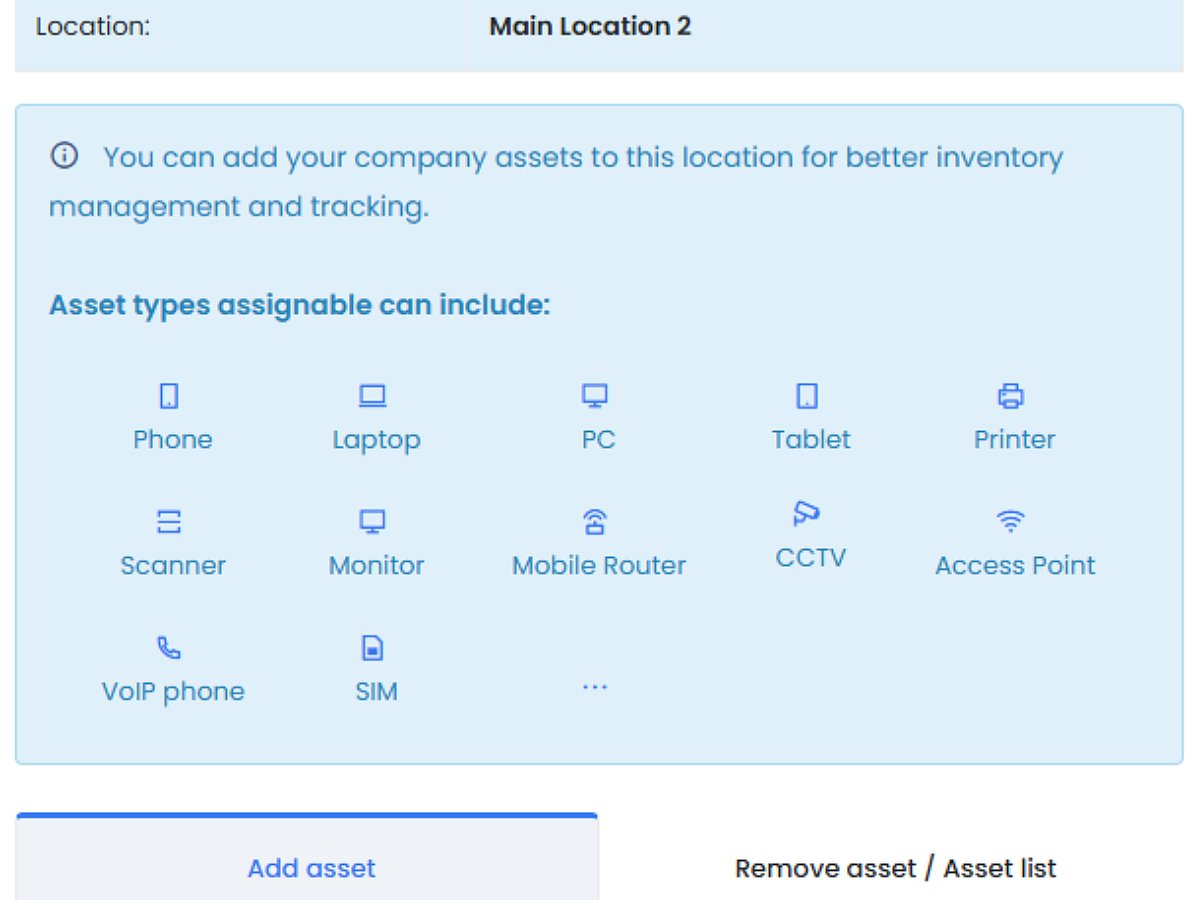Click the Phone asset icon
This screenshot has width=1200, height=900.
click(170, 397)
